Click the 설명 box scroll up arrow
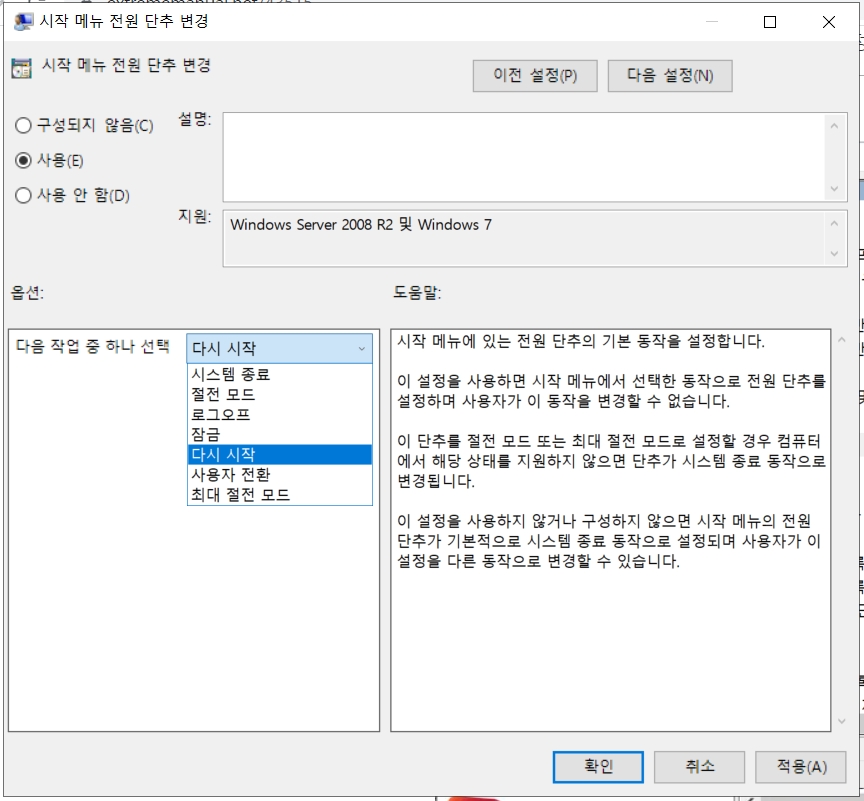This screenshot has height=801, width=864. point(834,126)
